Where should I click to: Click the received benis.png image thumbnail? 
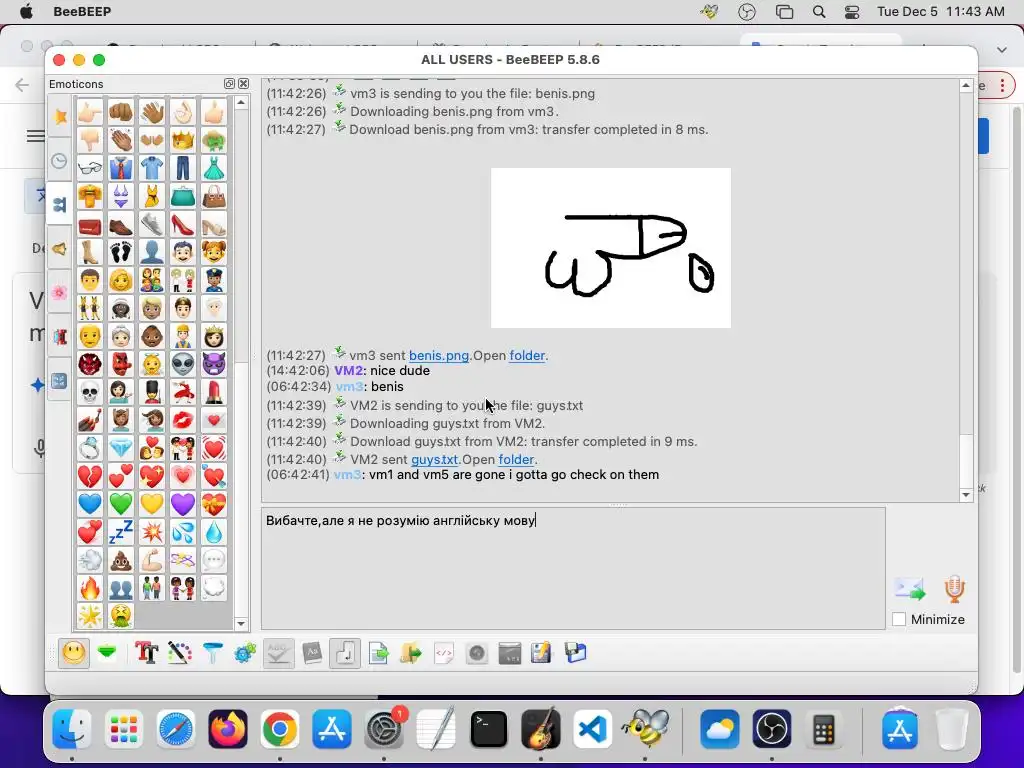coord(611,248)
